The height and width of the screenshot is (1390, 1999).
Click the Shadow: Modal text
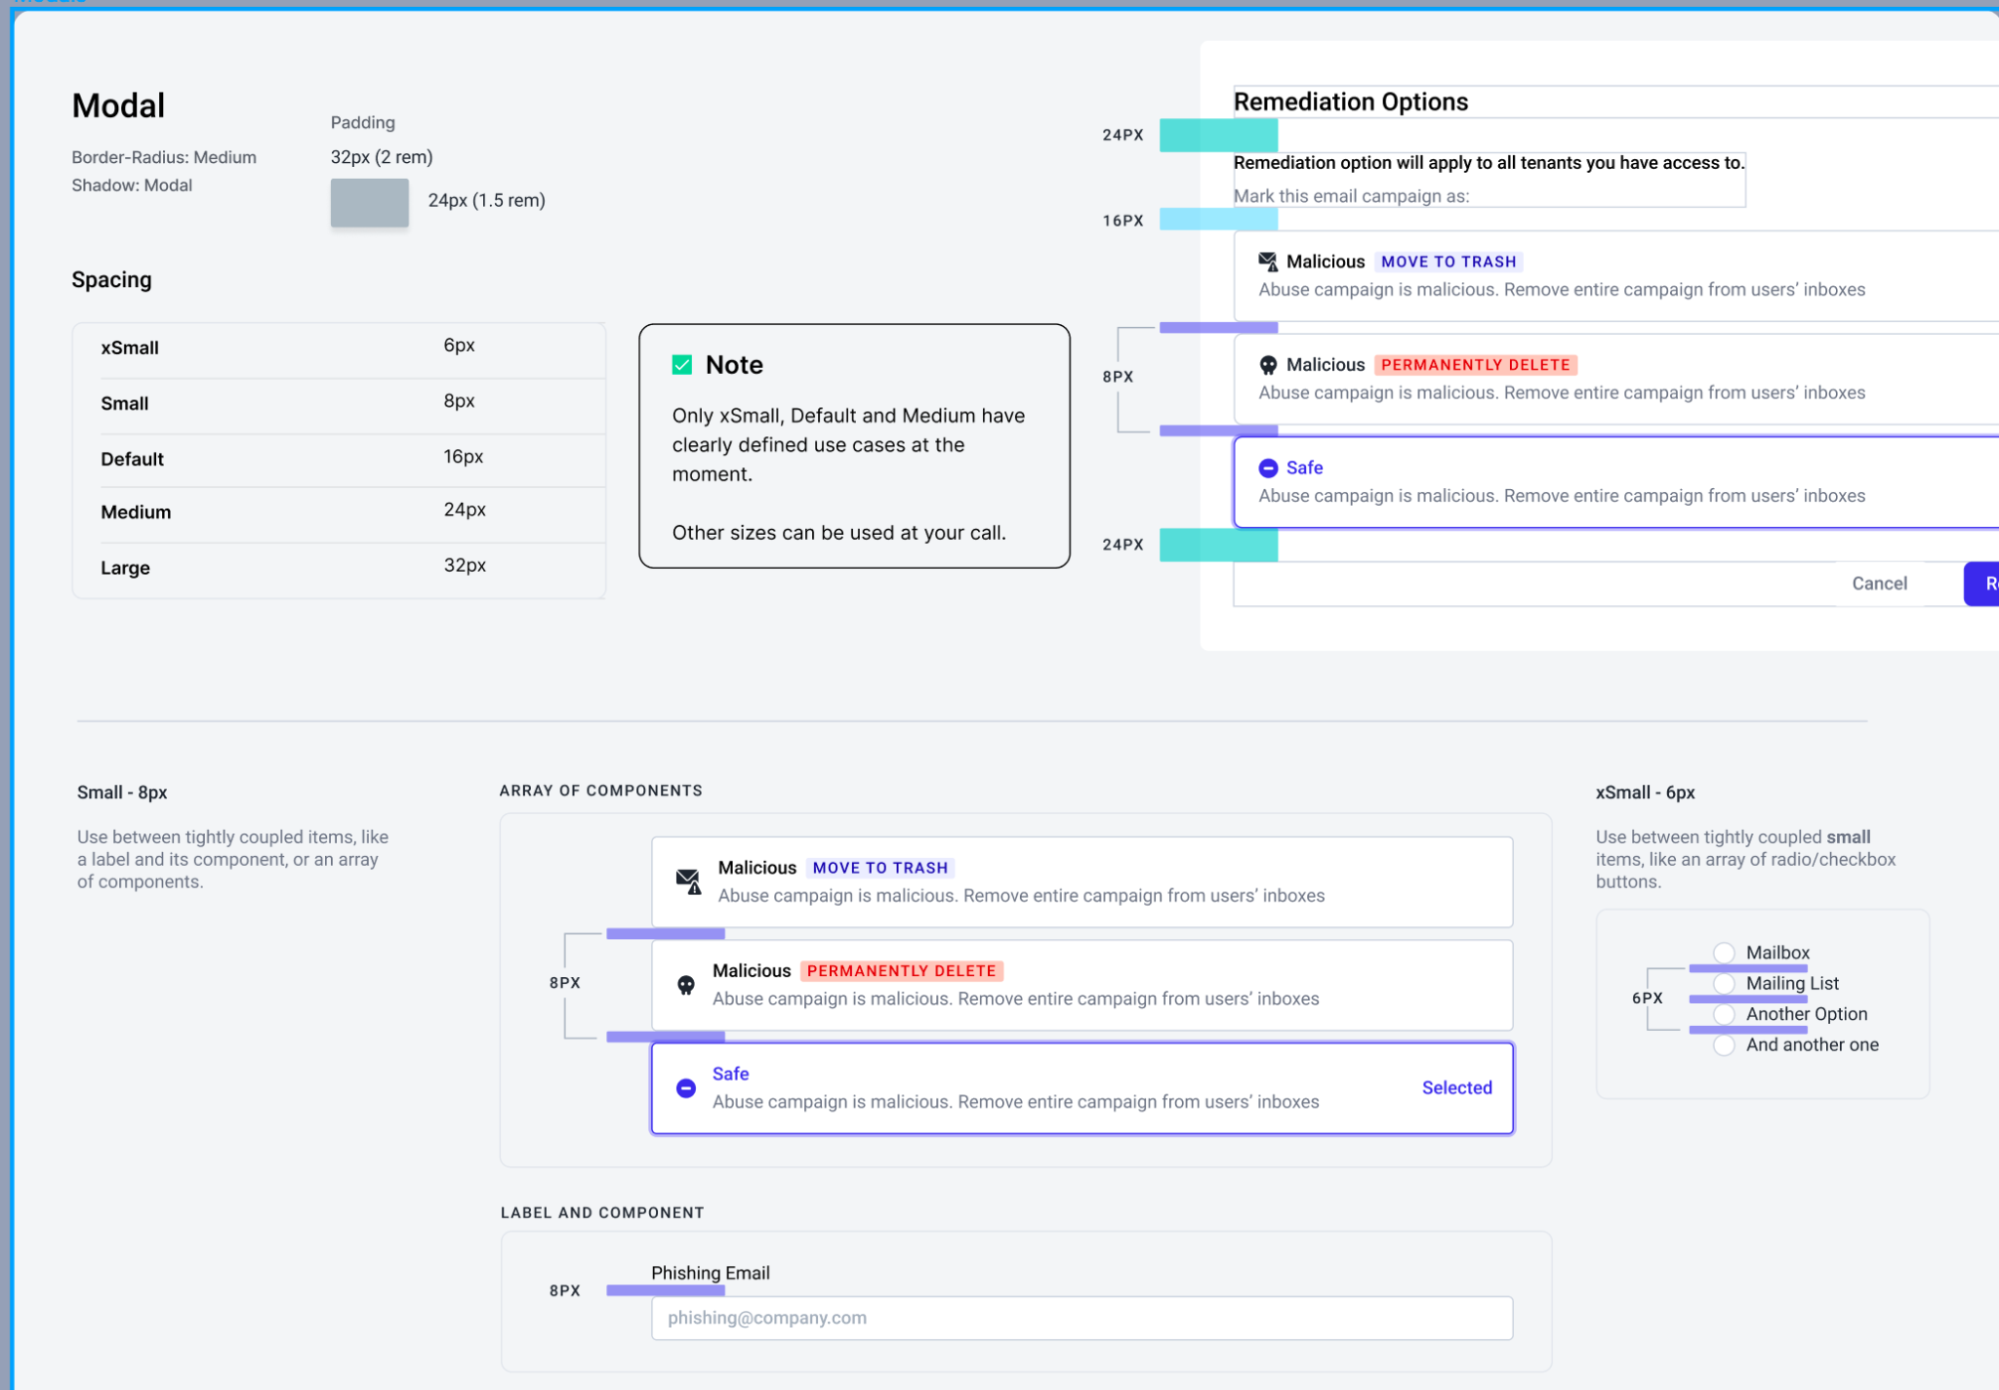coord(132,185)
